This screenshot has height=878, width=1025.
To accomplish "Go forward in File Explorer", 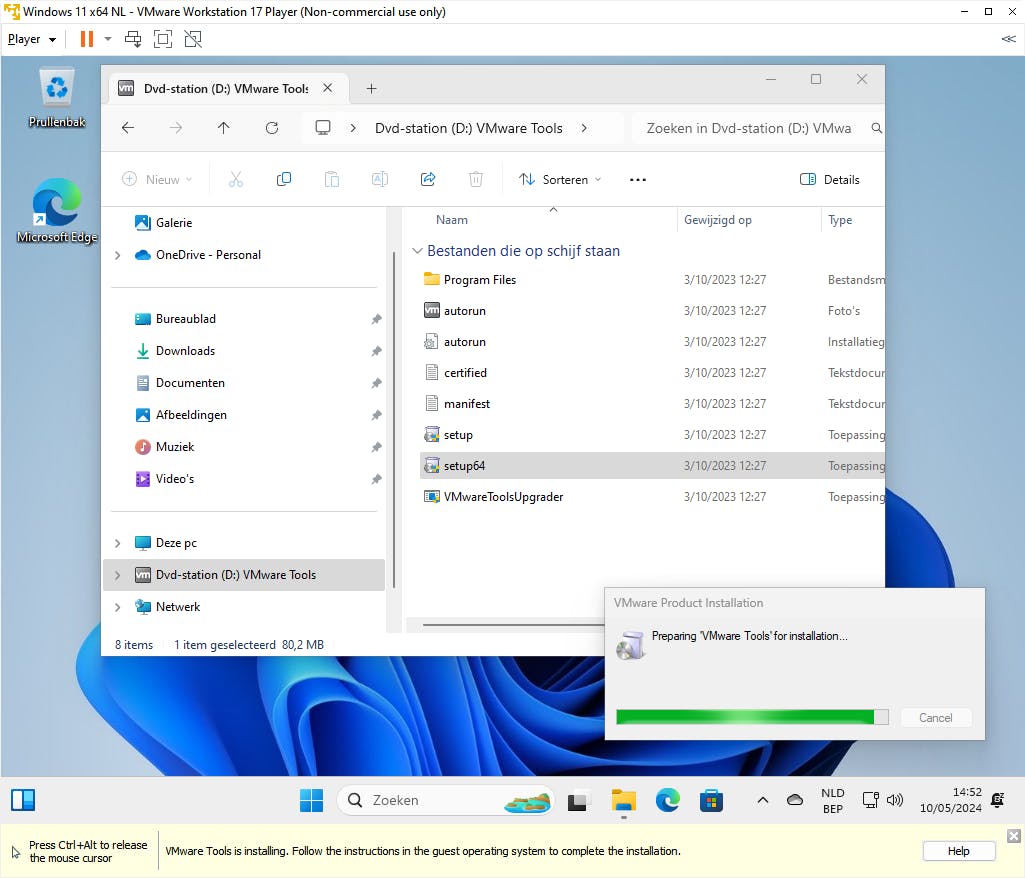I will [x=176, y=128].
